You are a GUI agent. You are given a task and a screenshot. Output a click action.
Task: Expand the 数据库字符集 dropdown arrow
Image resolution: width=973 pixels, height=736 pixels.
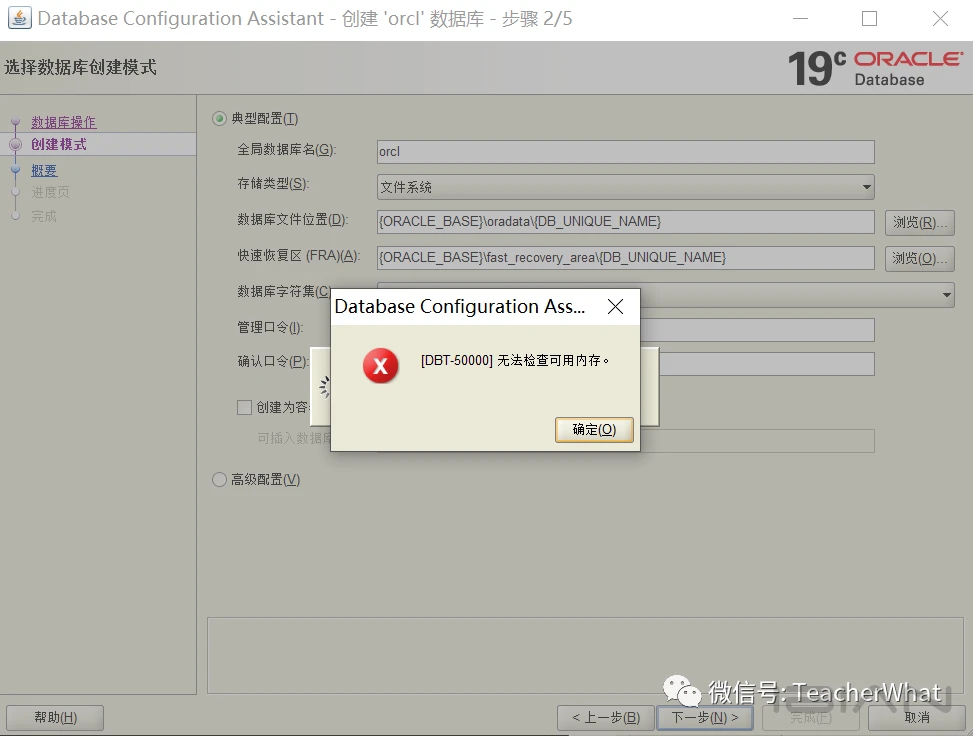click(946, 294)
